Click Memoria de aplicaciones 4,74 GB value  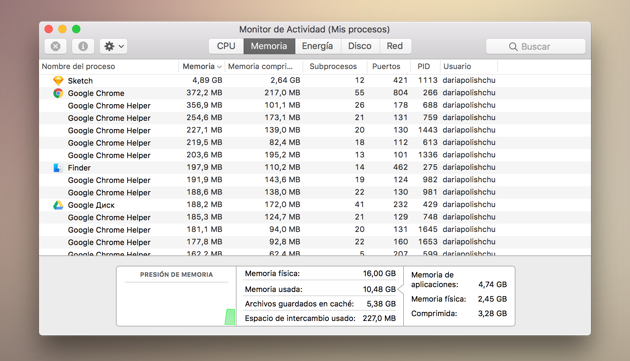click(x=492, y=285)
